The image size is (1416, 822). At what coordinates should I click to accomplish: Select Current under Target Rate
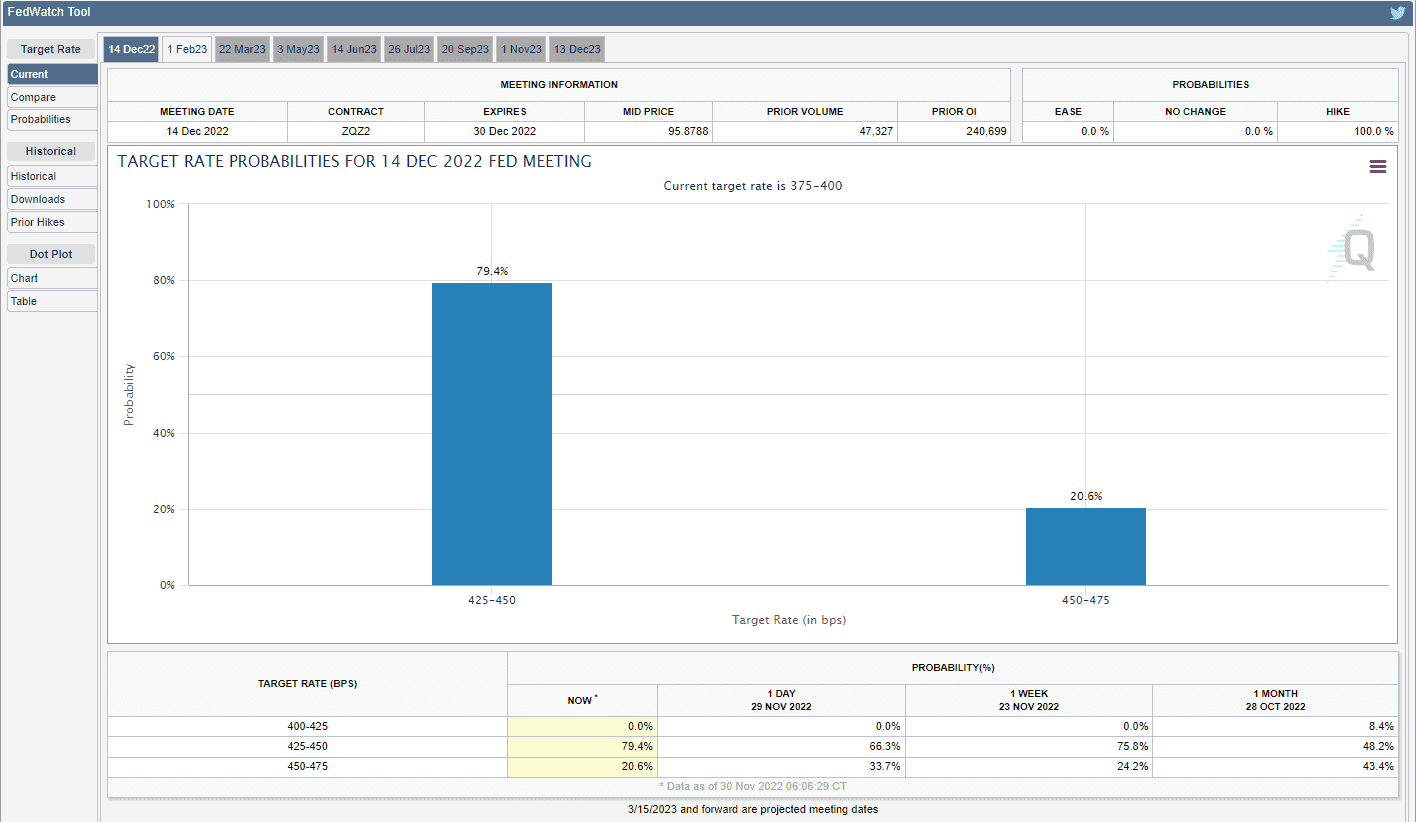[51, 73]
